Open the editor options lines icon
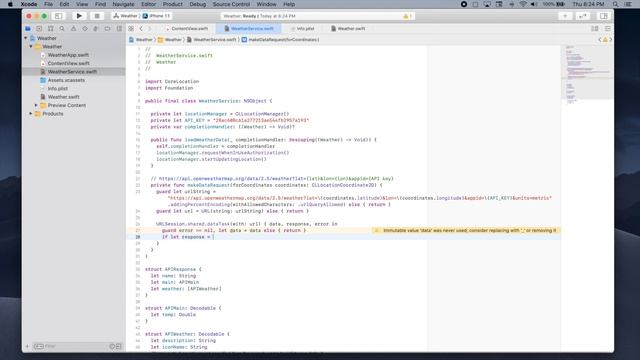The image size is (640, 360). pyautogui.click(x=595, y=29)
